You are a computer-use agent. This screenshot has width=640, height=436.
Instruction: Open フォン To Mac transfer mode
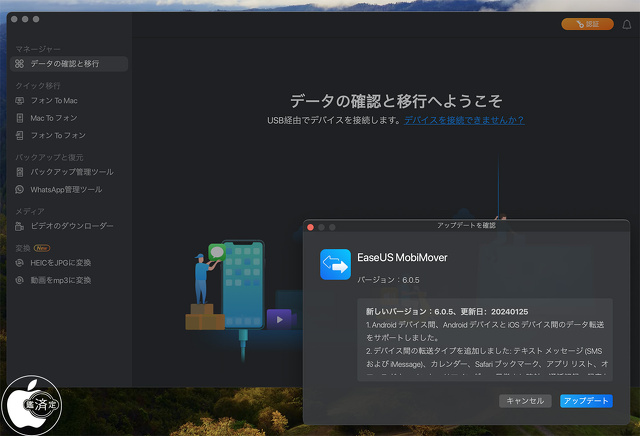pos(54,100)
